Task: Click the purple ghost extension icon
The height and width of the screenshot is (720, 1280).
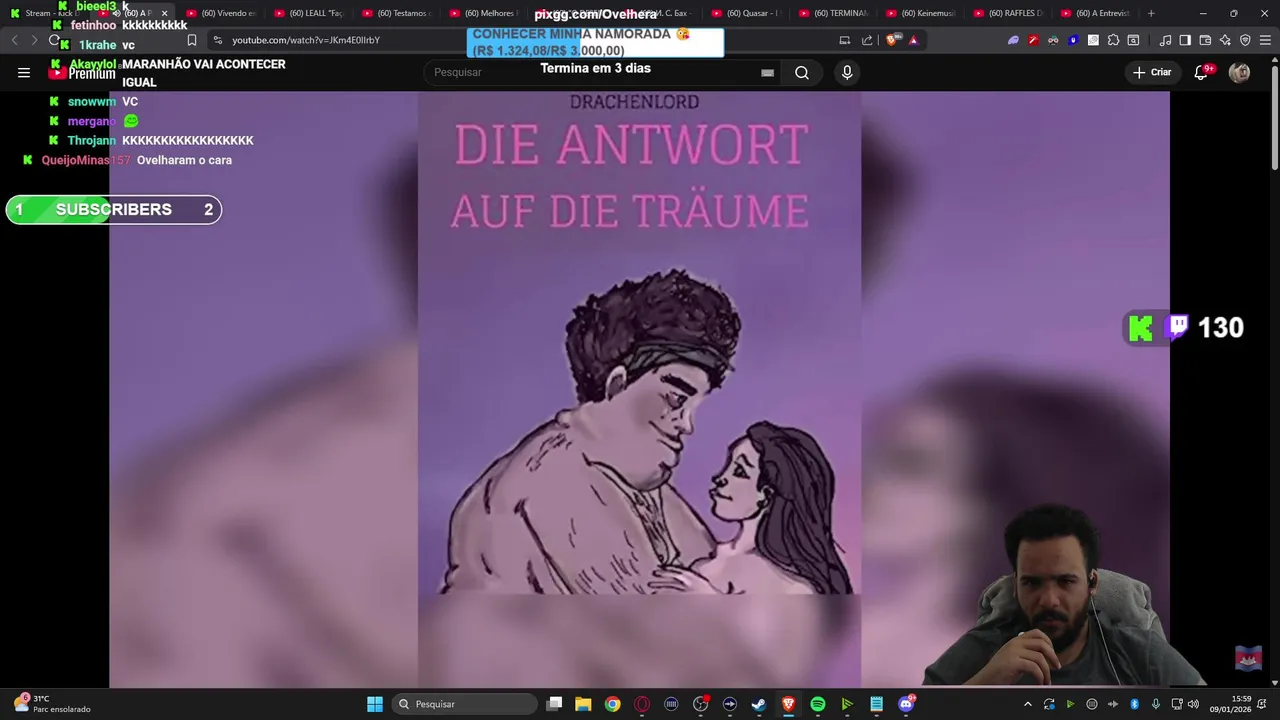Action: pos(1013,40)
